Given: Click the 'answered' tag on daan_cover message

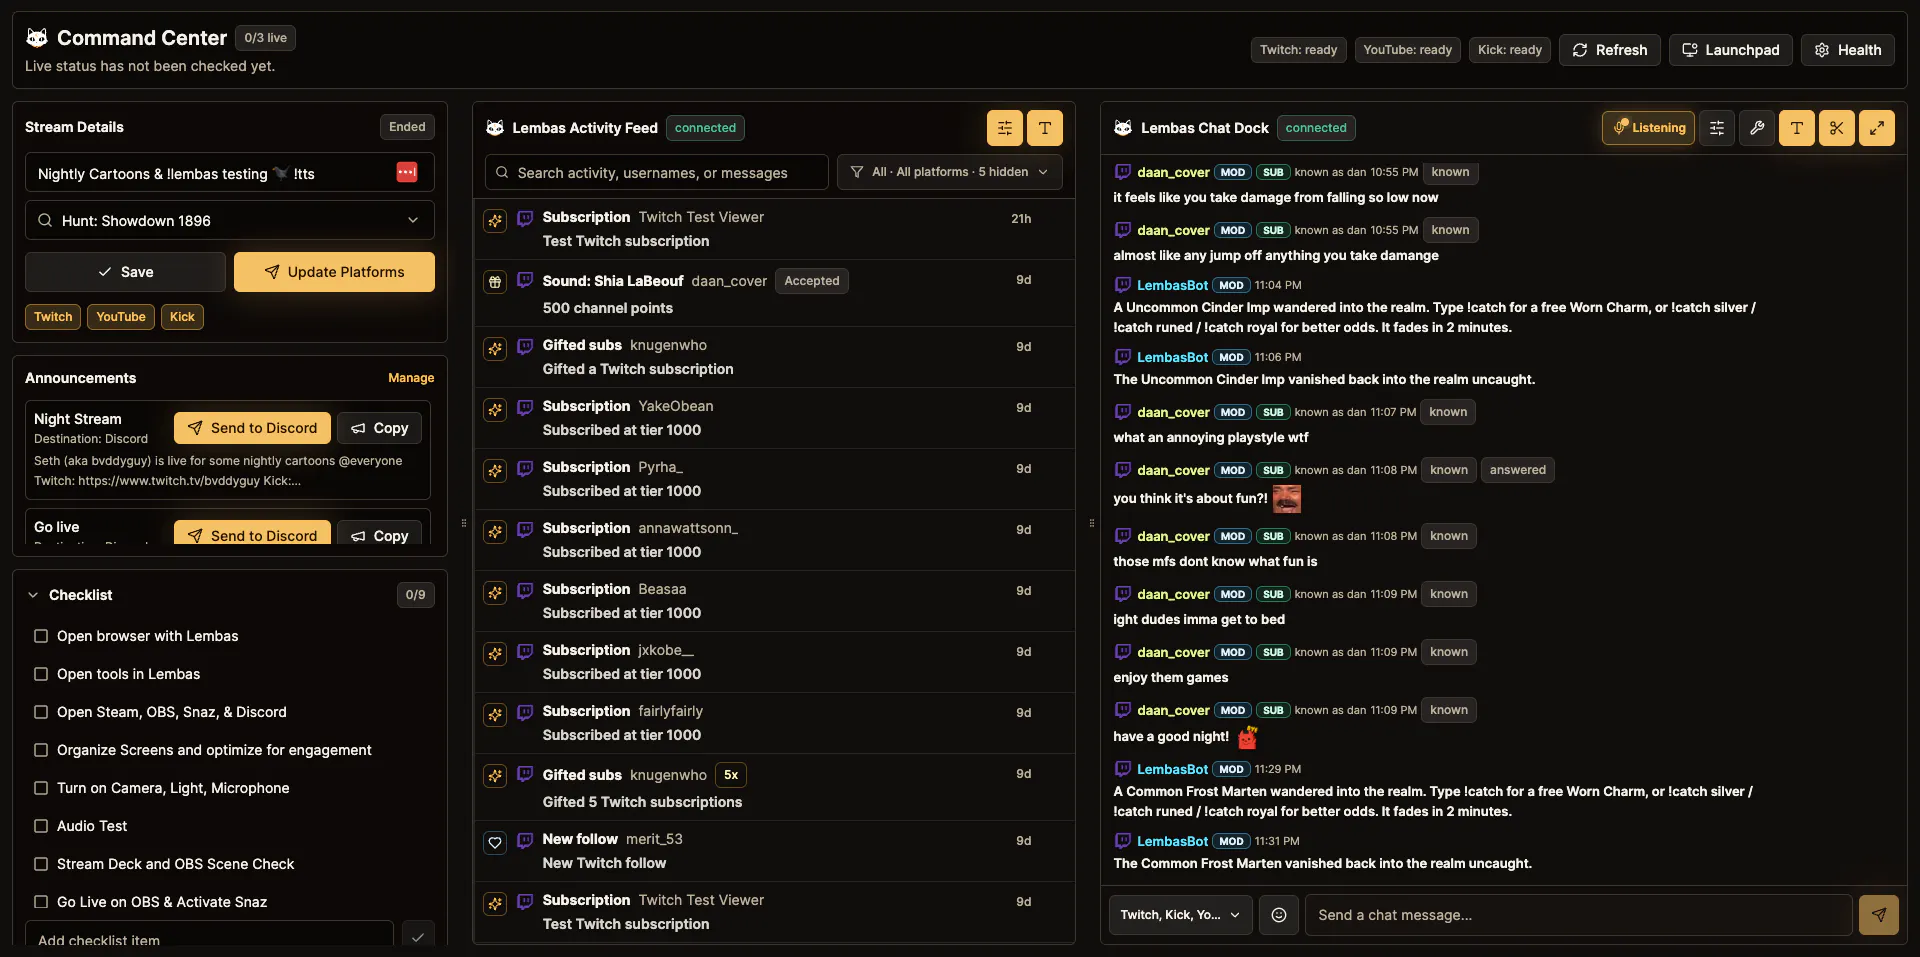Looking at the screenshot, I should (x=1517, y=470).
